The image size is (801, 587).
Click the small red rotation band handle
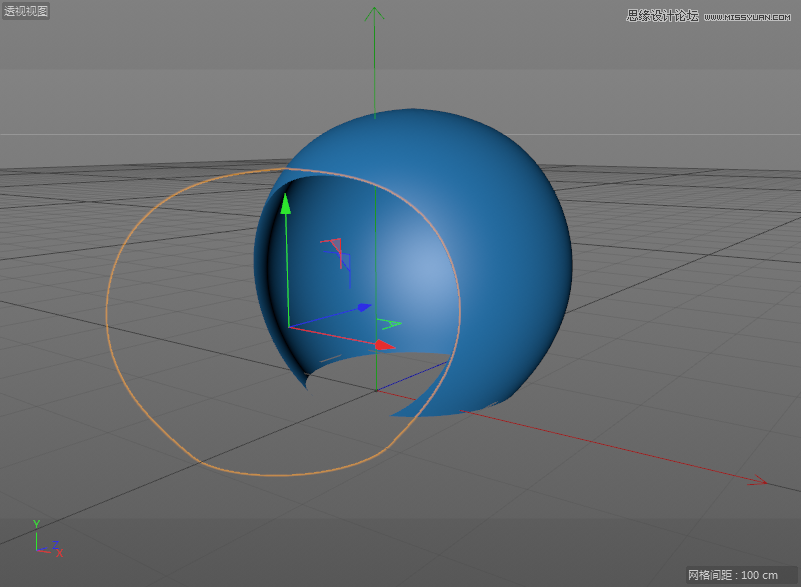(337, 245)
